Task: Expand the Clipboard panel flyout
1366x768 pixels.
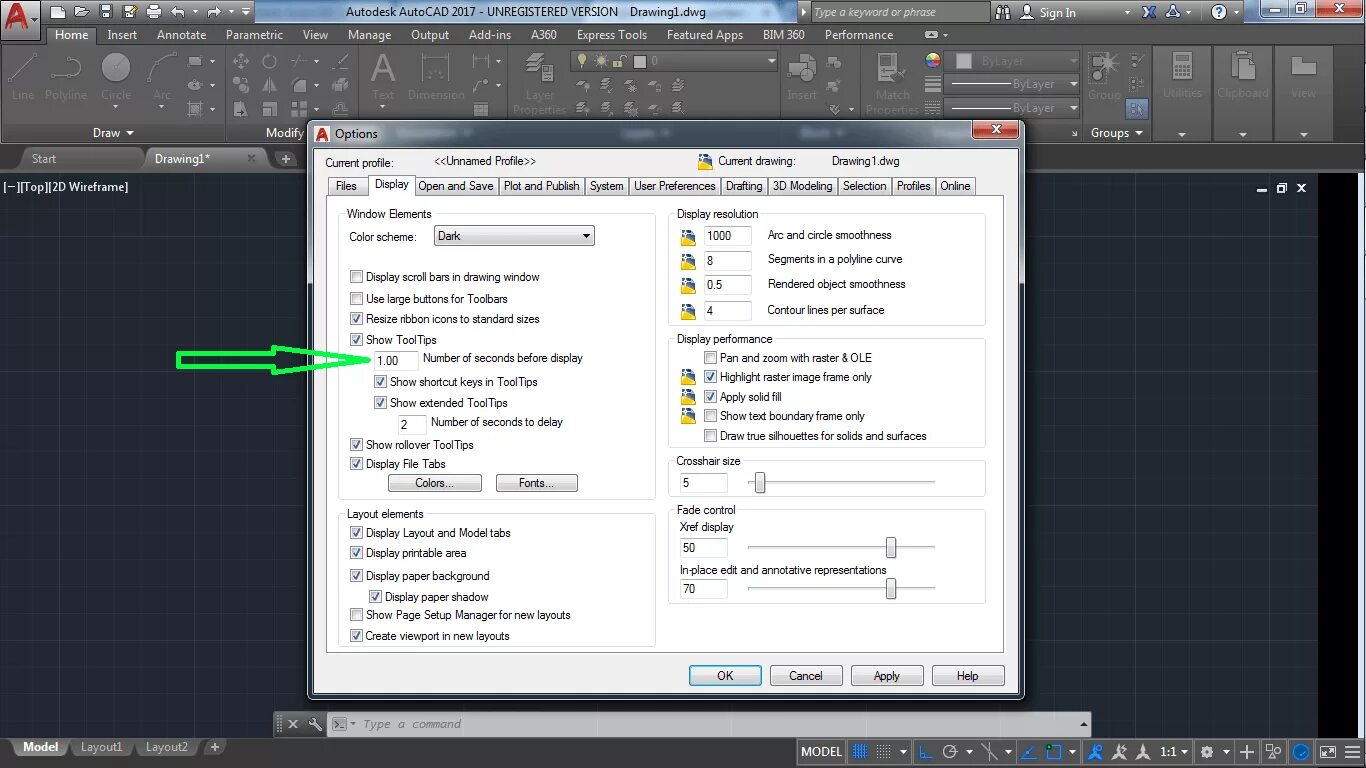Action: [x=1242, y=134]
